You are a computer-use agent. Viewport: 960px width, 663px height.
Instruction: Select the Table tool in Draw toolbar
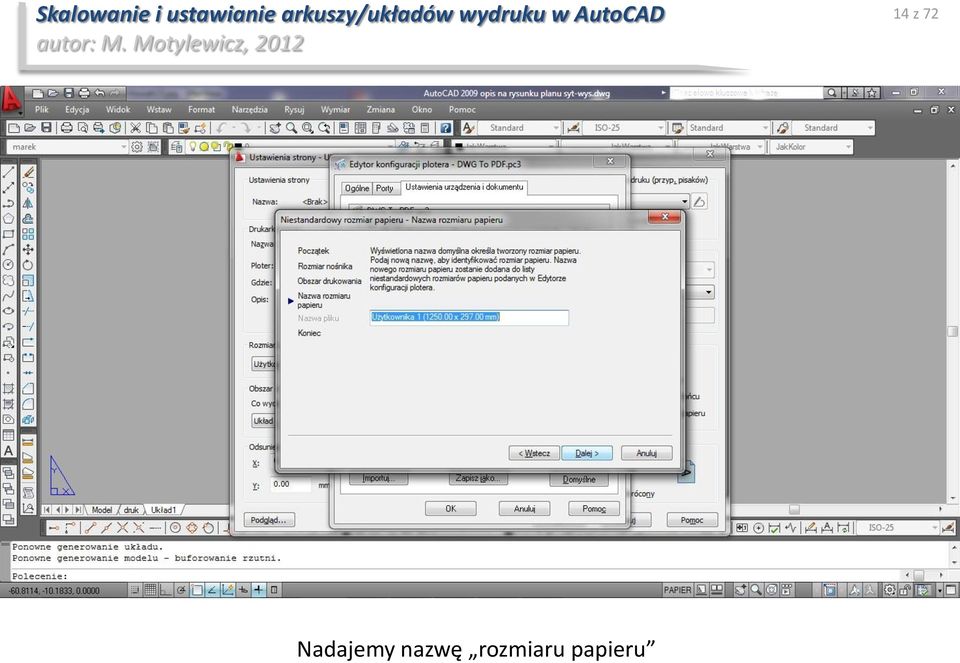coord(9,435)
